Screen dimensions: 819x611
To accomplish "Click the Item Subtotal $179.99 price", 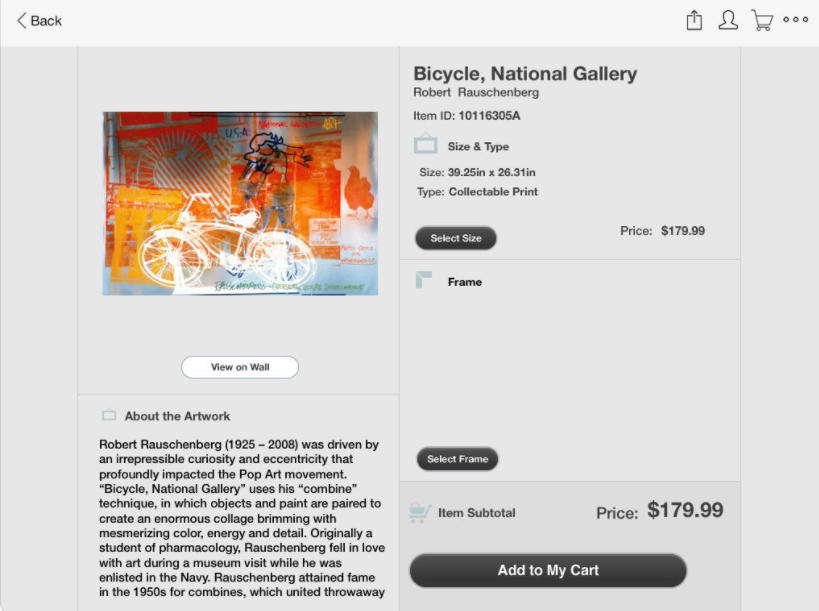I will 685,510.
